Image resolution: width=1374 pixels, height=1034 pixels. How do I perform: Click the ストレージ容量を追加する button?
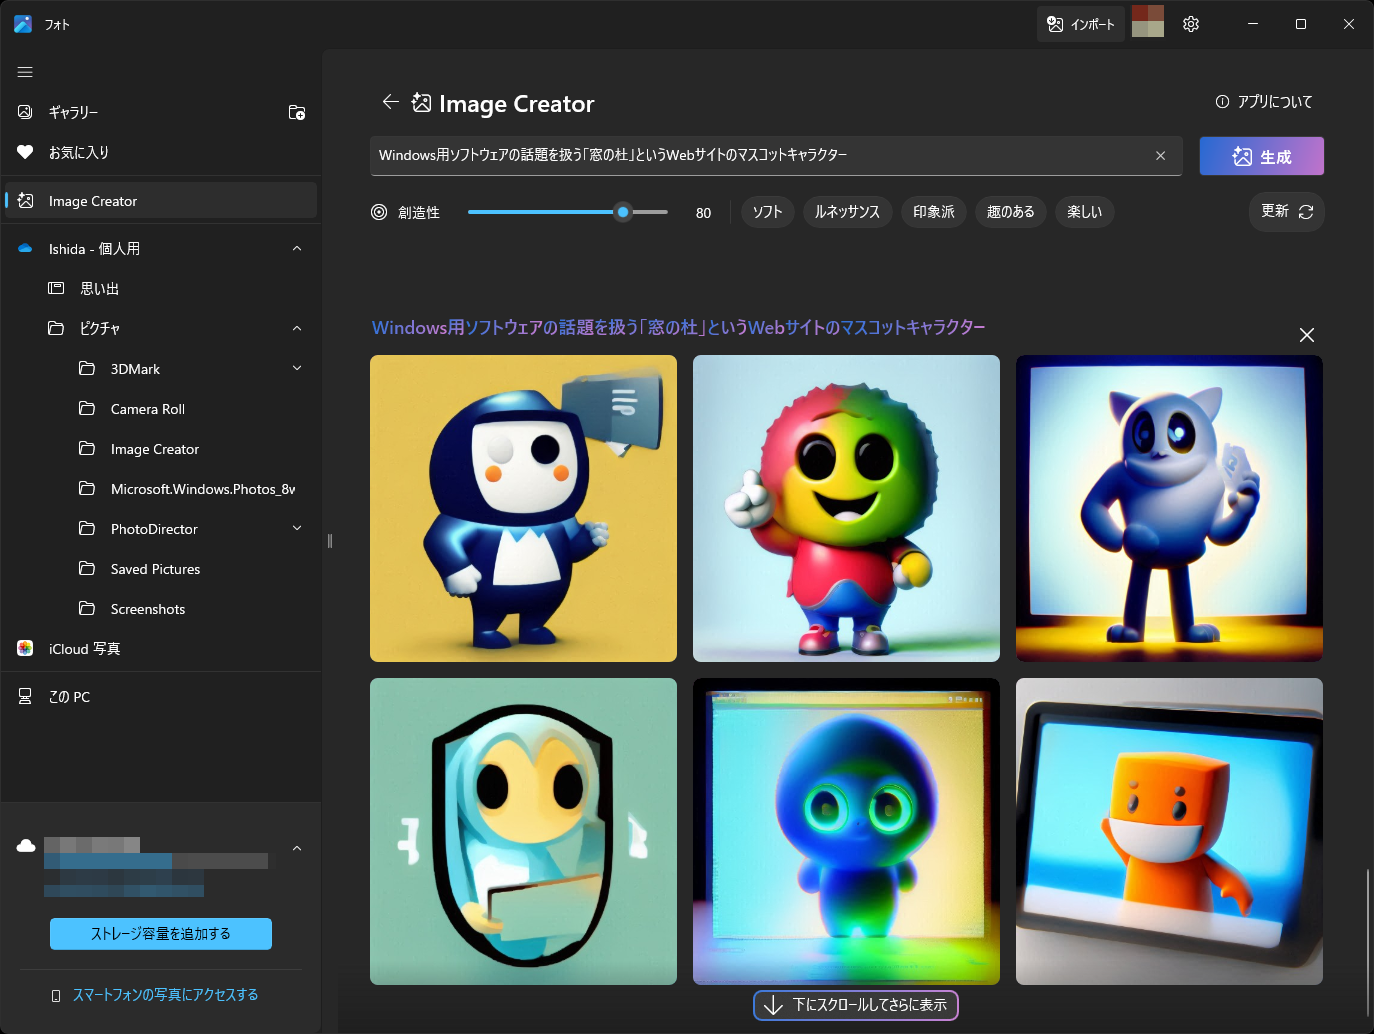coord(161,934)
